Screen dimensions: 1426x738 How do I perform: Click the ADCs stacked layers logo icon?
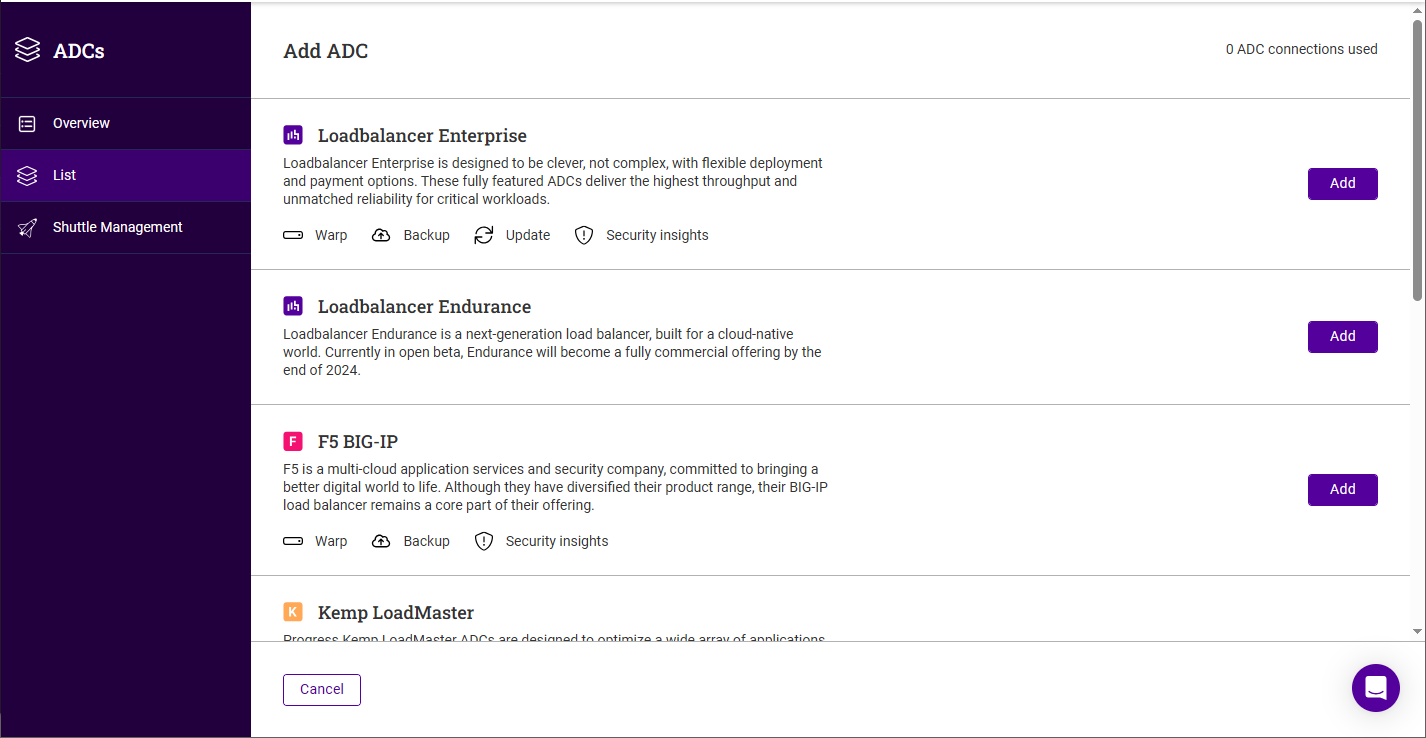point(28,50)
